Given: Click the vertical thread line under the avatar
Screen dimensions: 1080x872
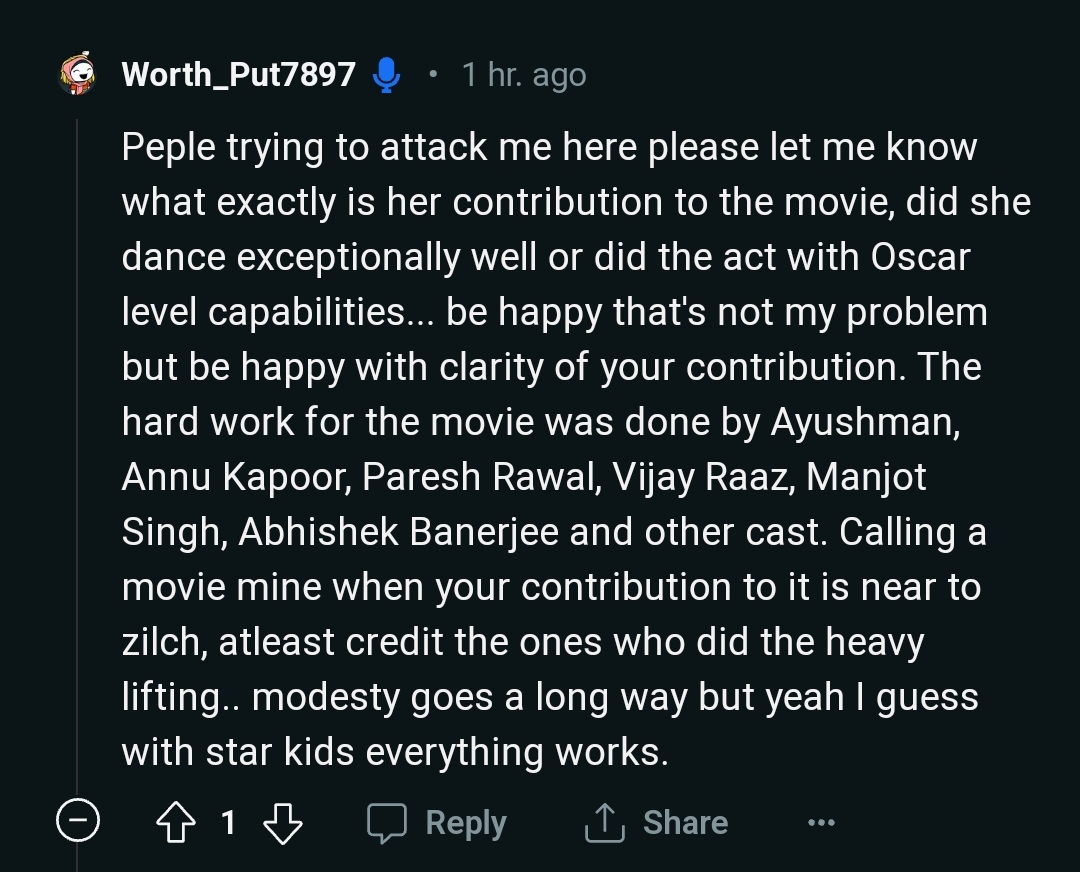Looking at the screenshot, I should point(78,450).
